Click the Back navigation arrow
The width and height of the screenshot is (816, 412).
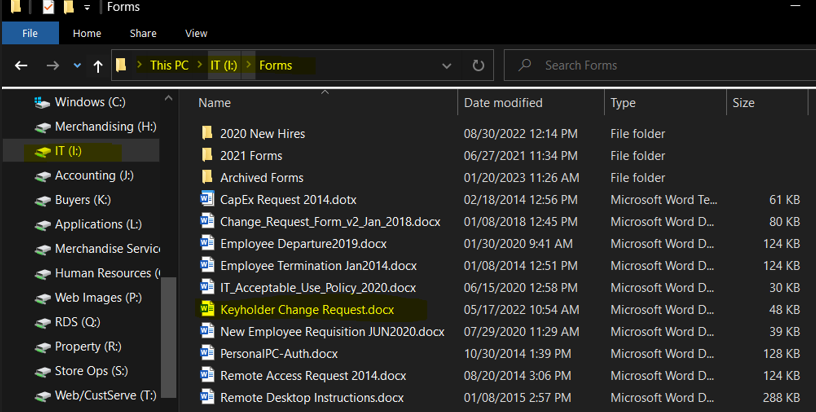click(21, 66)
